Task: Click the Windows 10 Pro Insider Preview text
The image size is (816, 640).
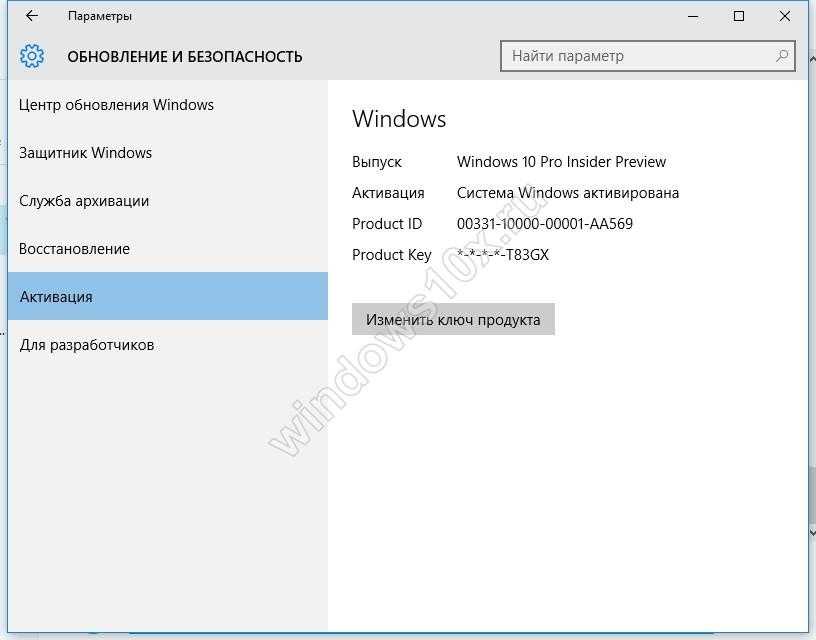Action: click(x=561, y=162)
